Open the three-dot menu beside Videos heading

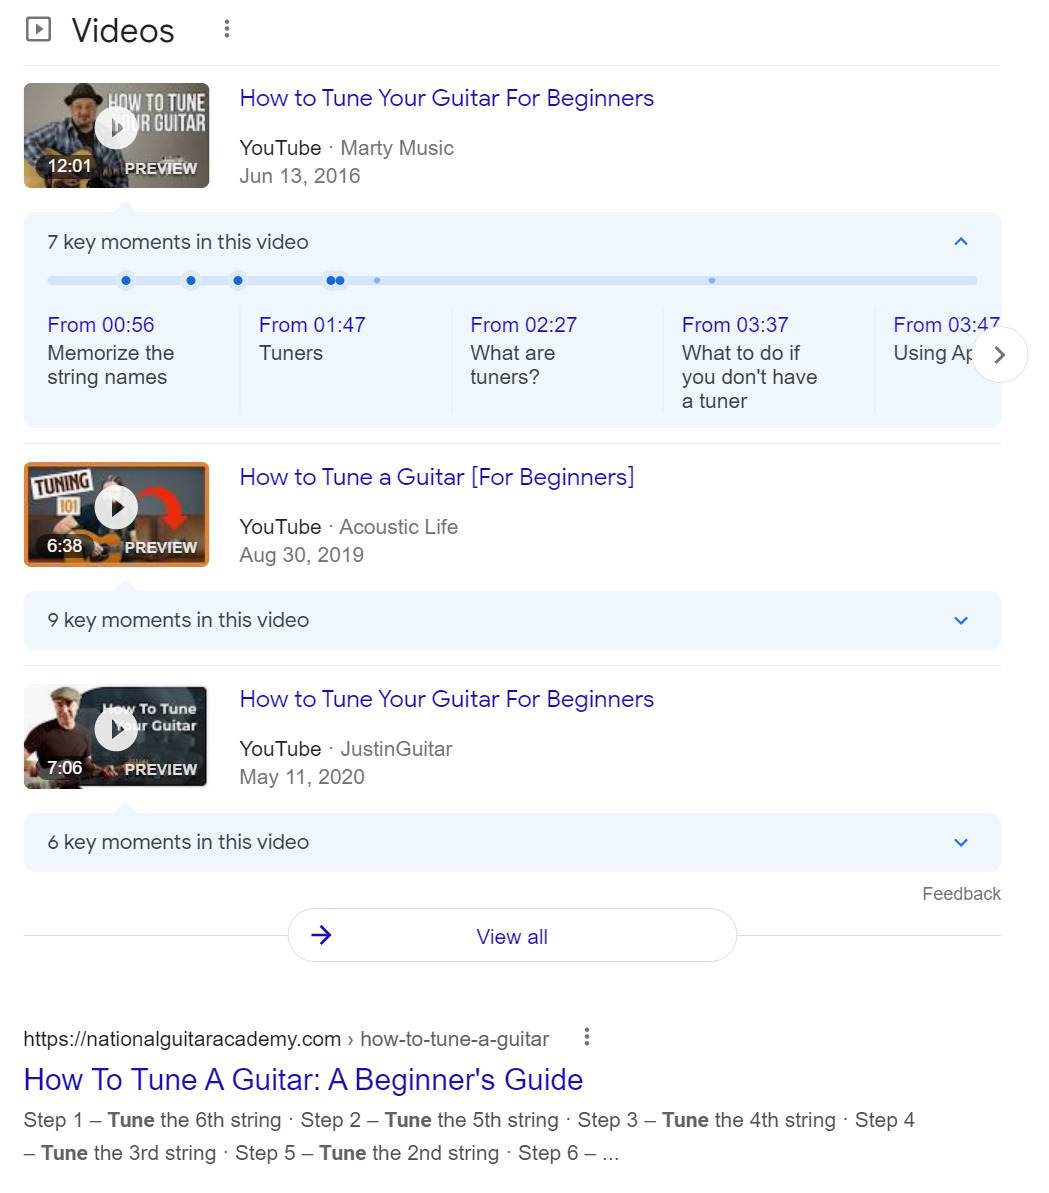click(226, 29)
